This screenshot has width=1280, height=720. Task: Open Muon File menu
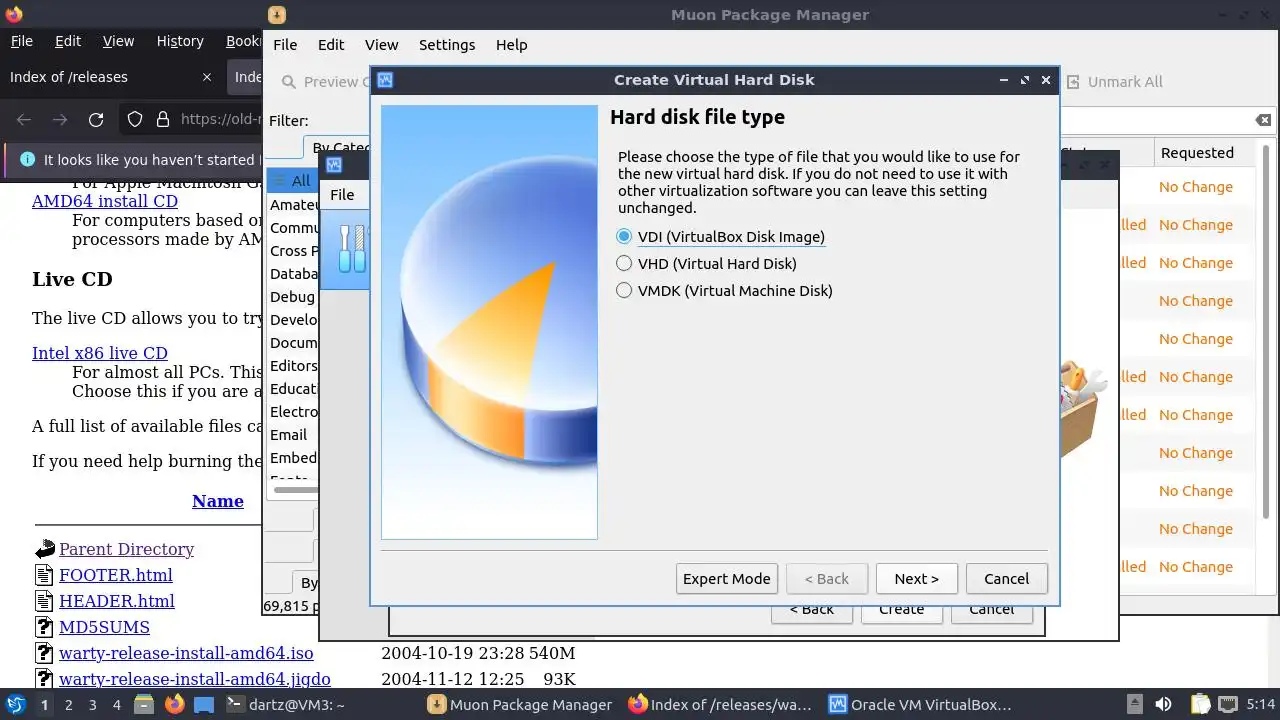tap(285, 45)
